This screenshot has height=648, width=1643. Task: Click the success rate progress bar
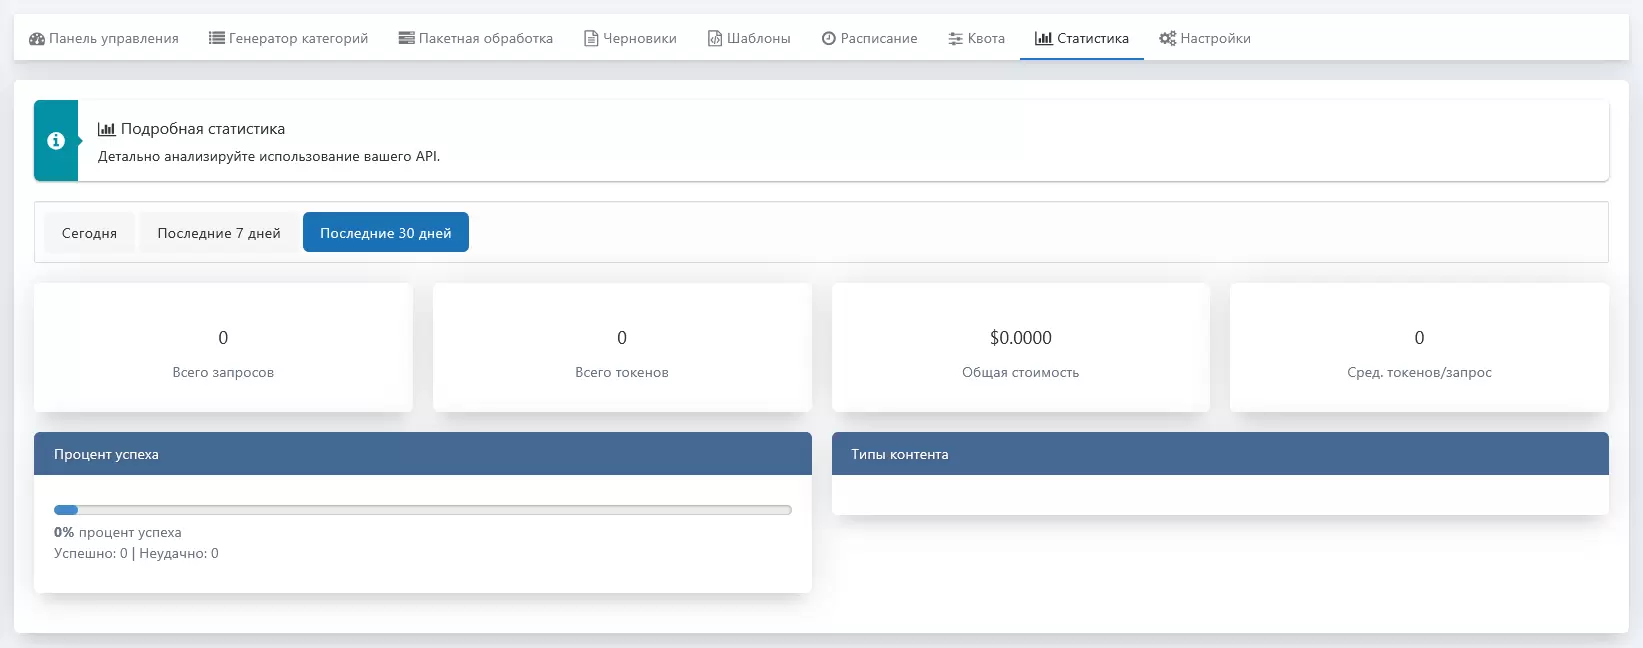click(422, 510)
